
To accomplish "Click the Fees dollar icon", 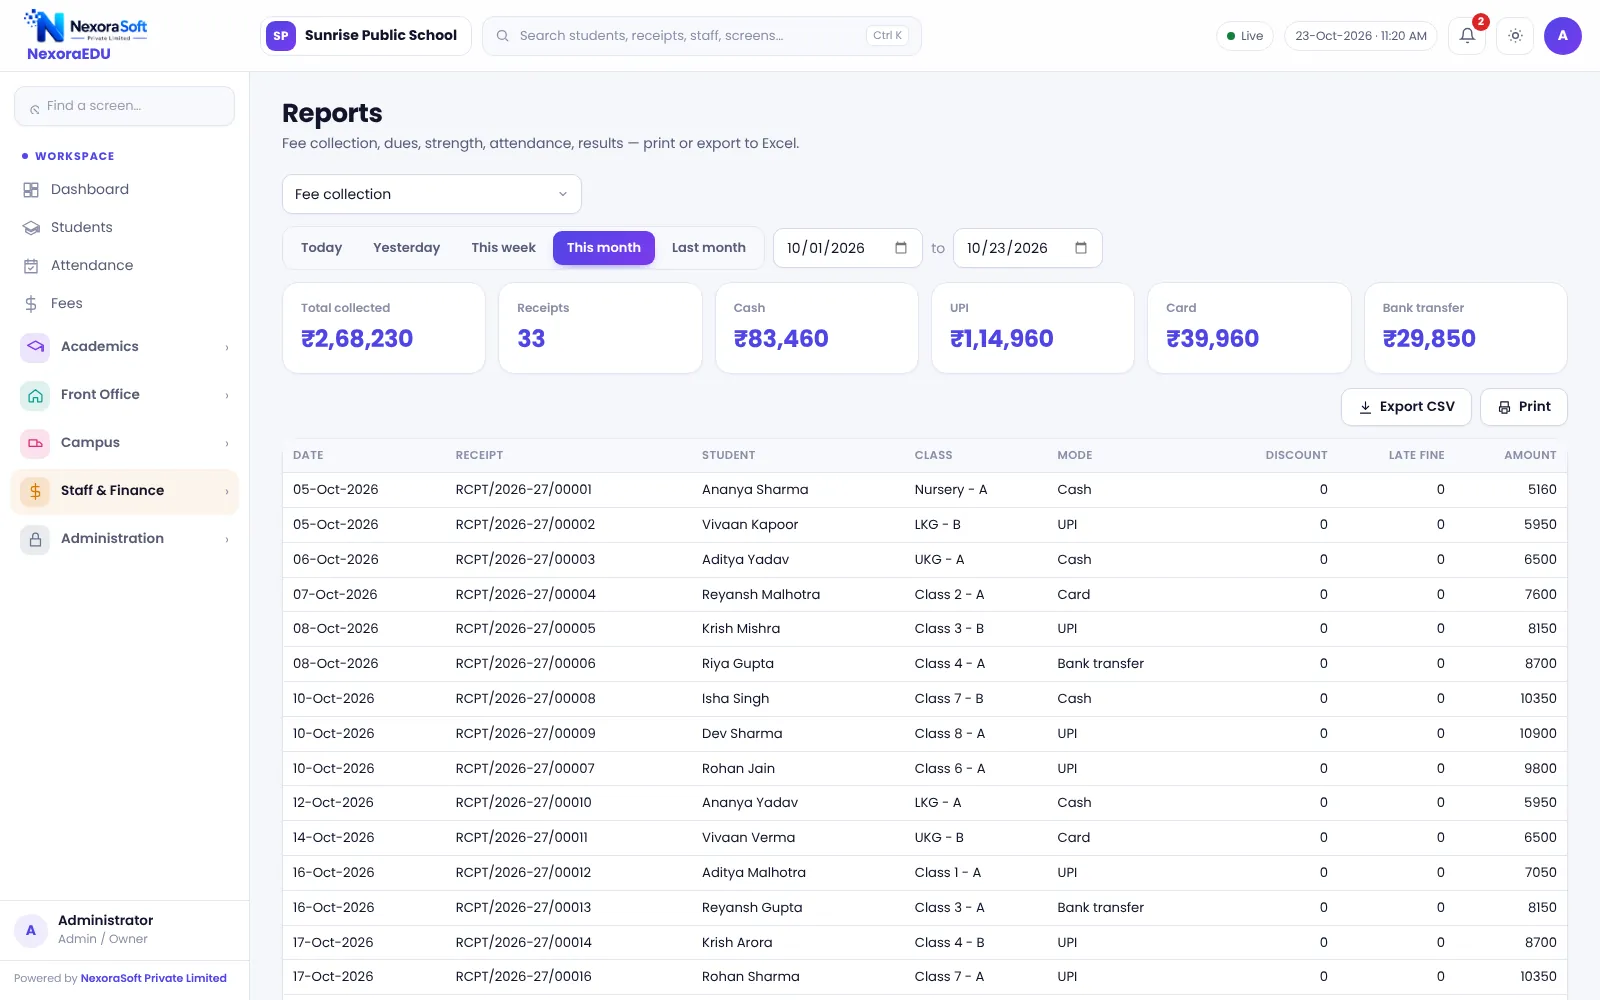I will point(31,304).
